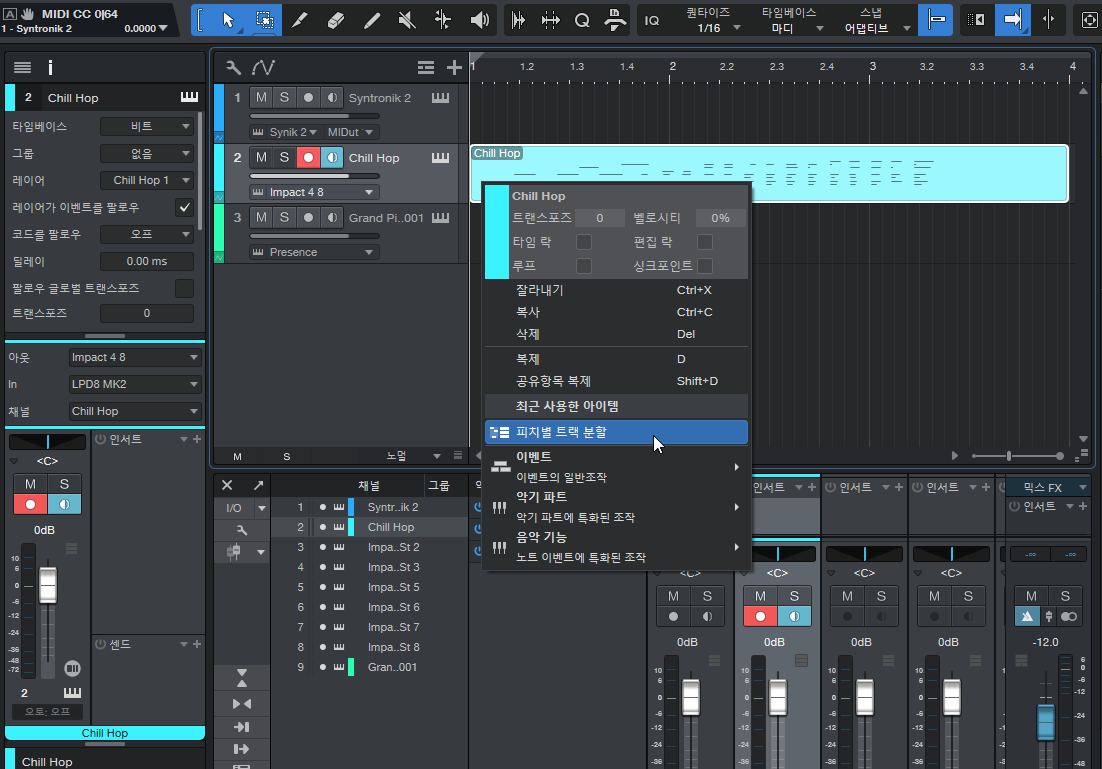Open the 악기 파트 submenu

616,507
